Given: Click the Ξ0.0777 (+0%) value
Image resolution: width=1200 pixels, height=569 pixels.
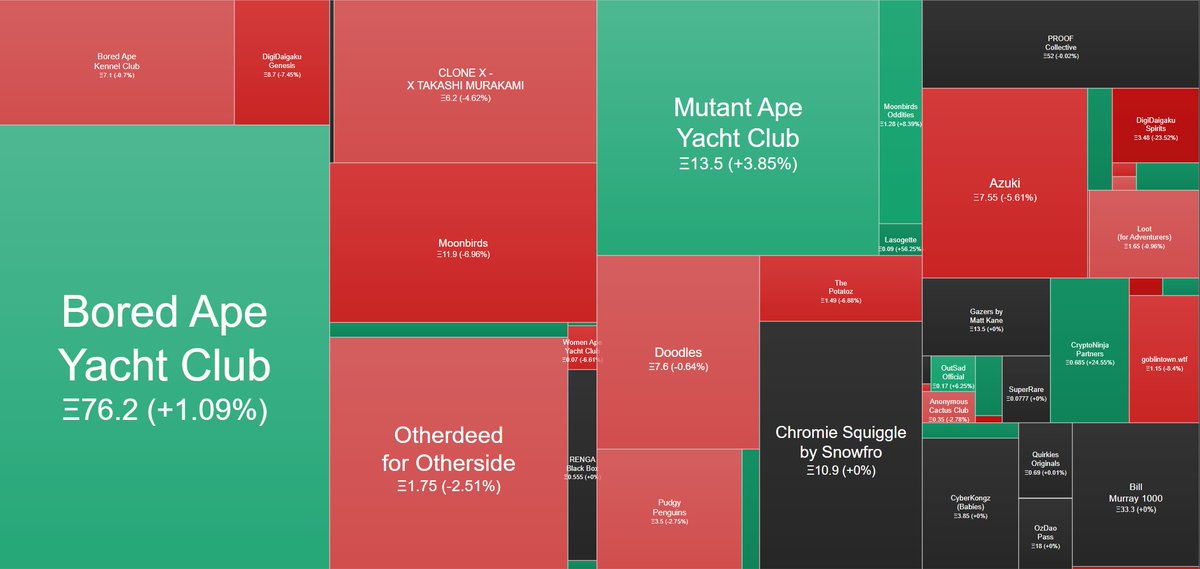Looking at the screenshot, I should point(1026,398).
